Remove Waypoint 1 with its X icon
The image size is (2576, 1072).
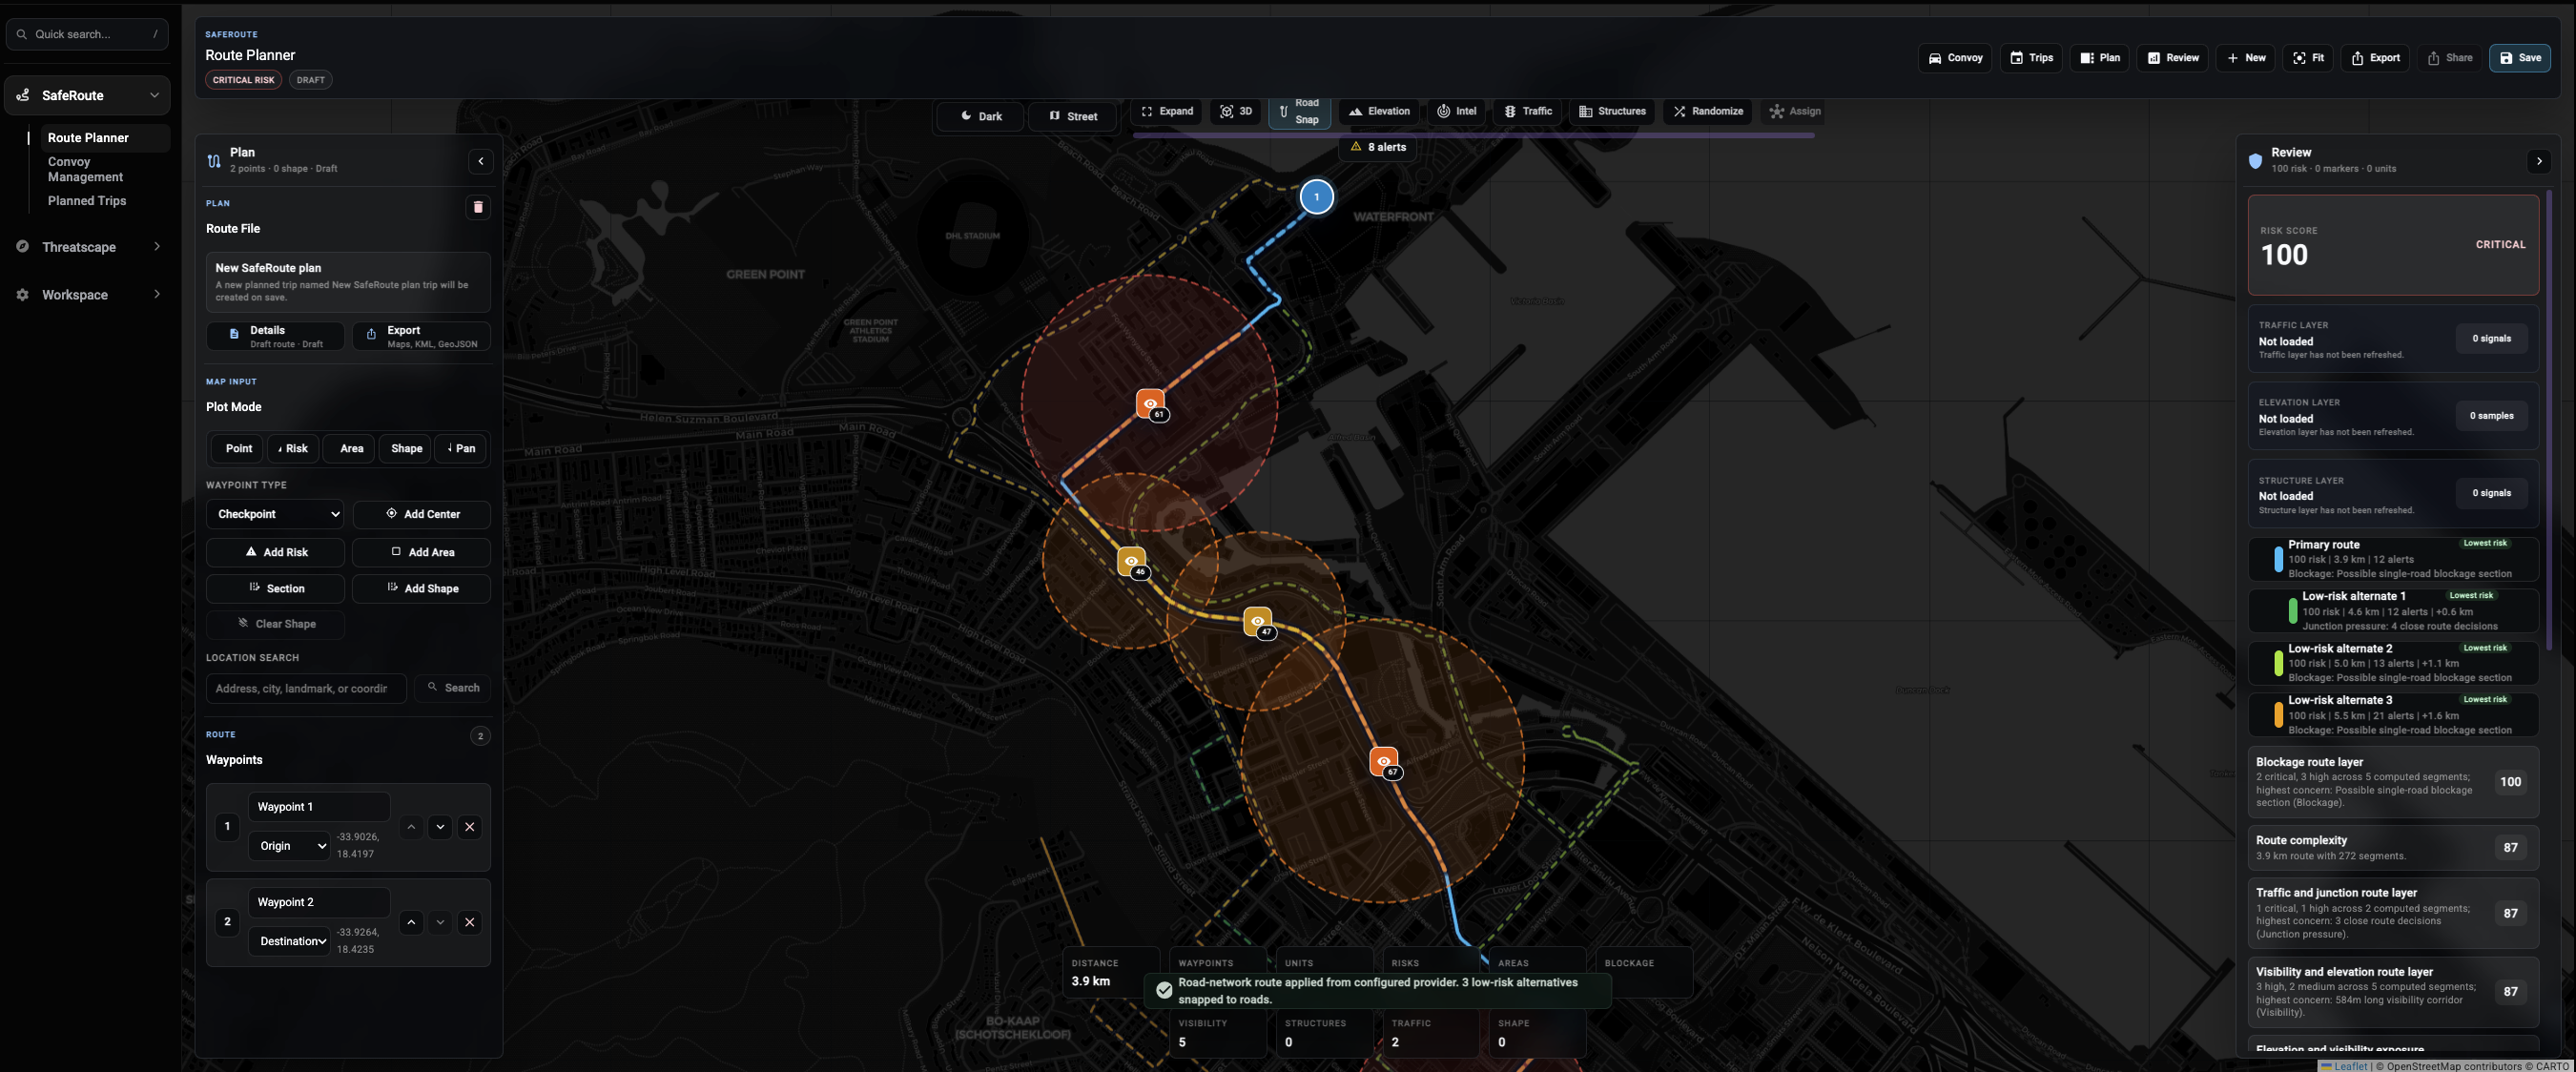coord(469,827)
